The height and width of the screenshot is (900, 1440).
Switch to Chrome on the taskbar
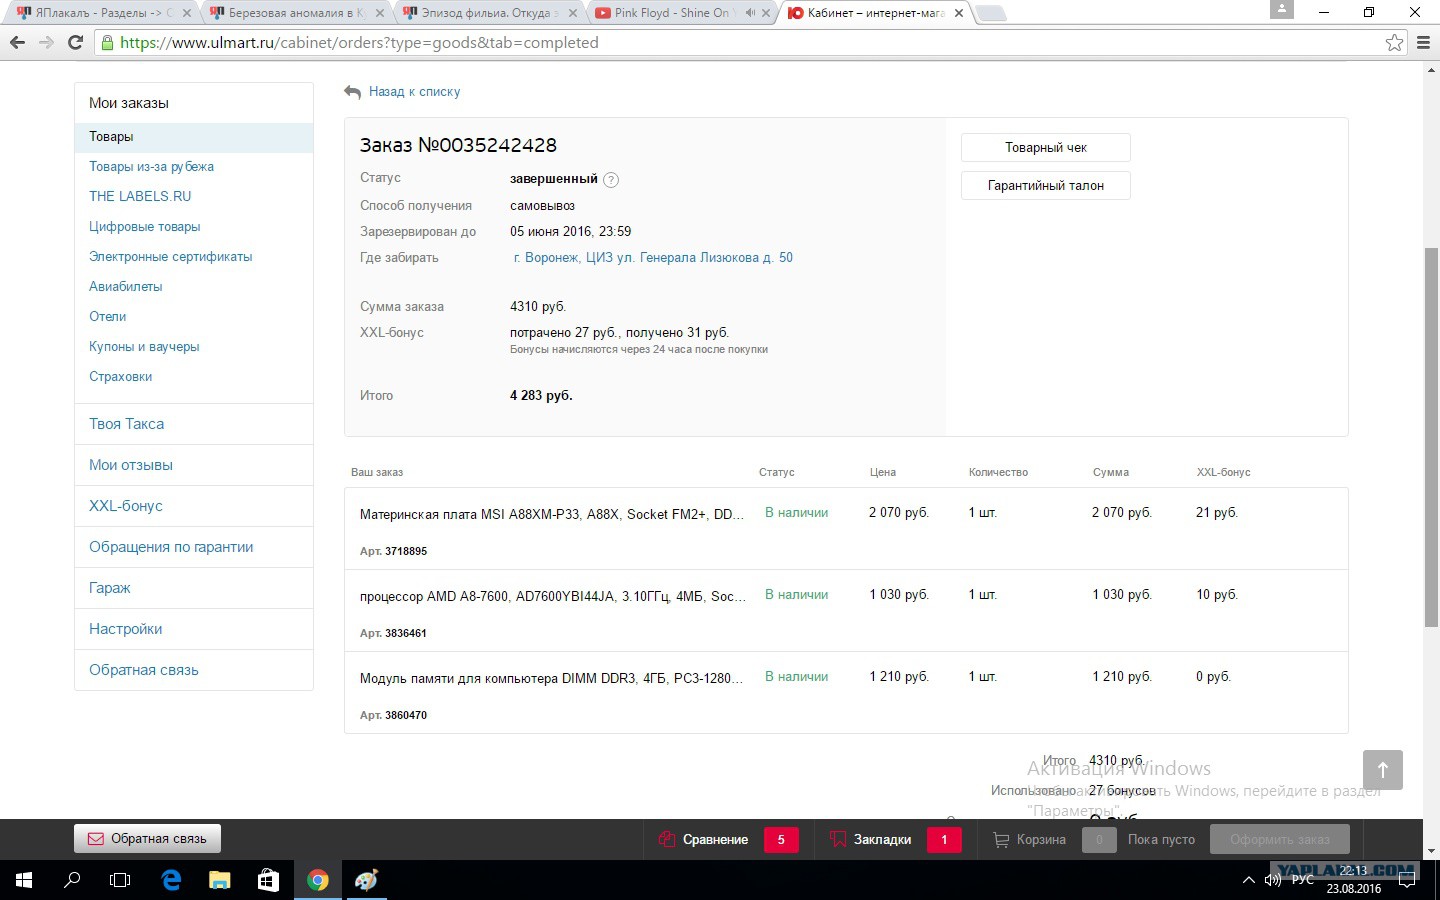[x=318, y=880]
